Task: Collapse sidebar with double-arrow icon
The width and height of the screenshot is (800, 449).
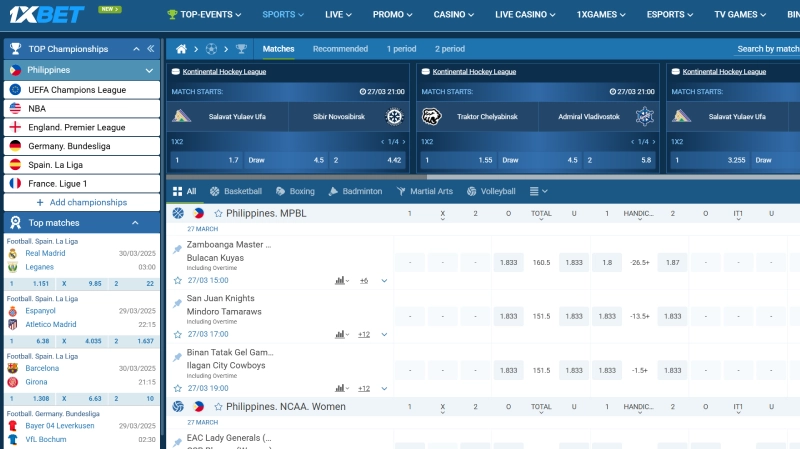Action: [151, 49]
